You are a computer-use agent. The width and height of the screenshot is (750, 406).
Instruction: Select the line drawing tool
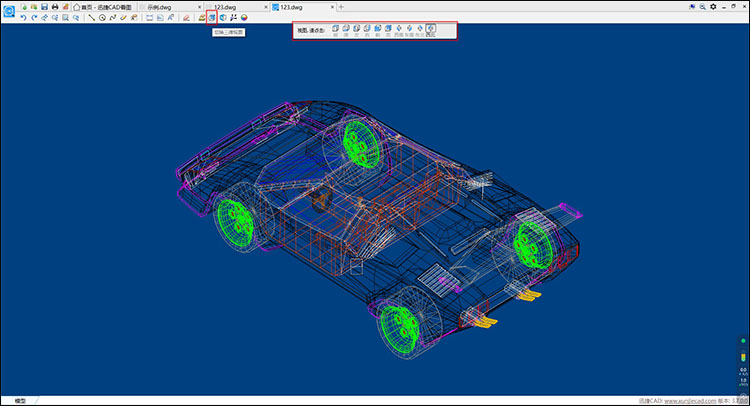(x=91, y=18)
